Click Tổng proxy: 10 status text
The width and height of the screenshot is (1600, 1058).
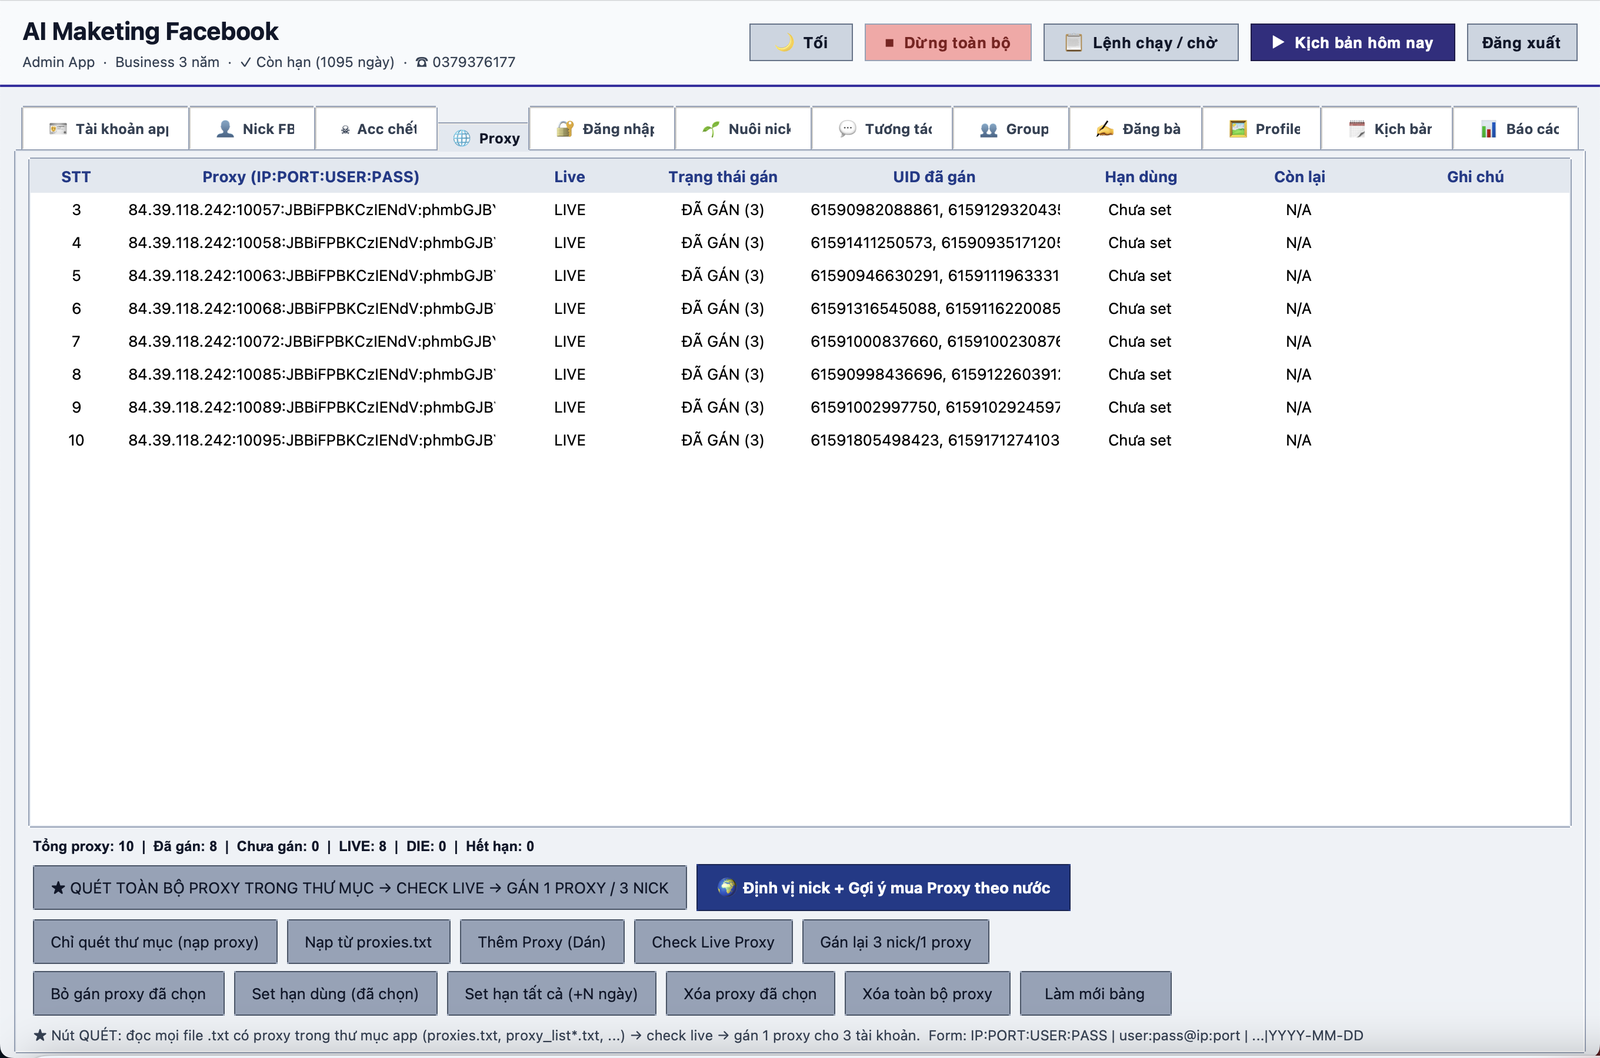(83, 846)
